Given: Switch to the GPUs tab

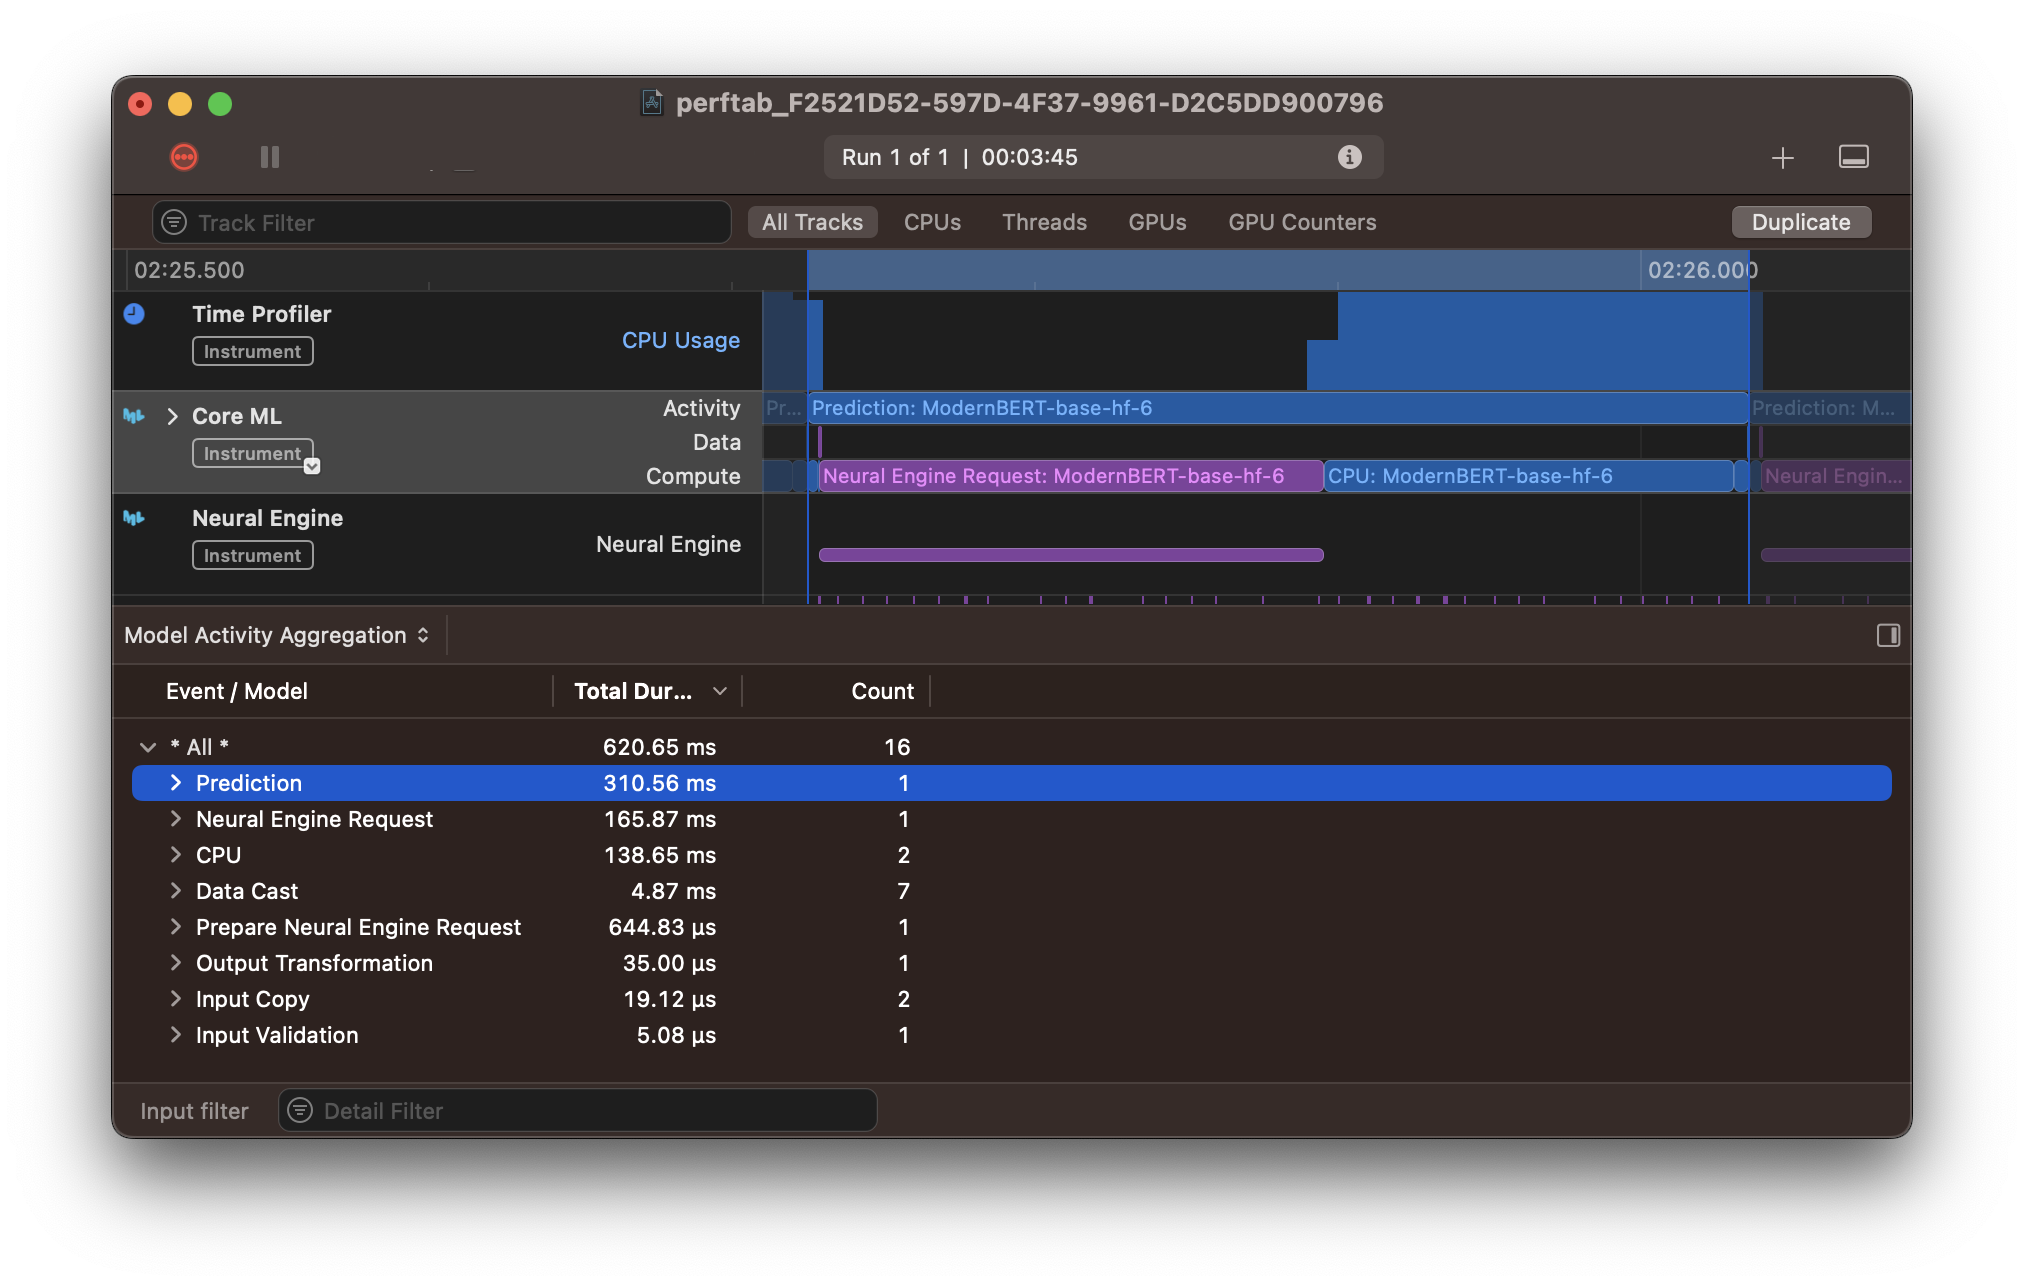Looking at the screenshot, I should coord(1157,222).
